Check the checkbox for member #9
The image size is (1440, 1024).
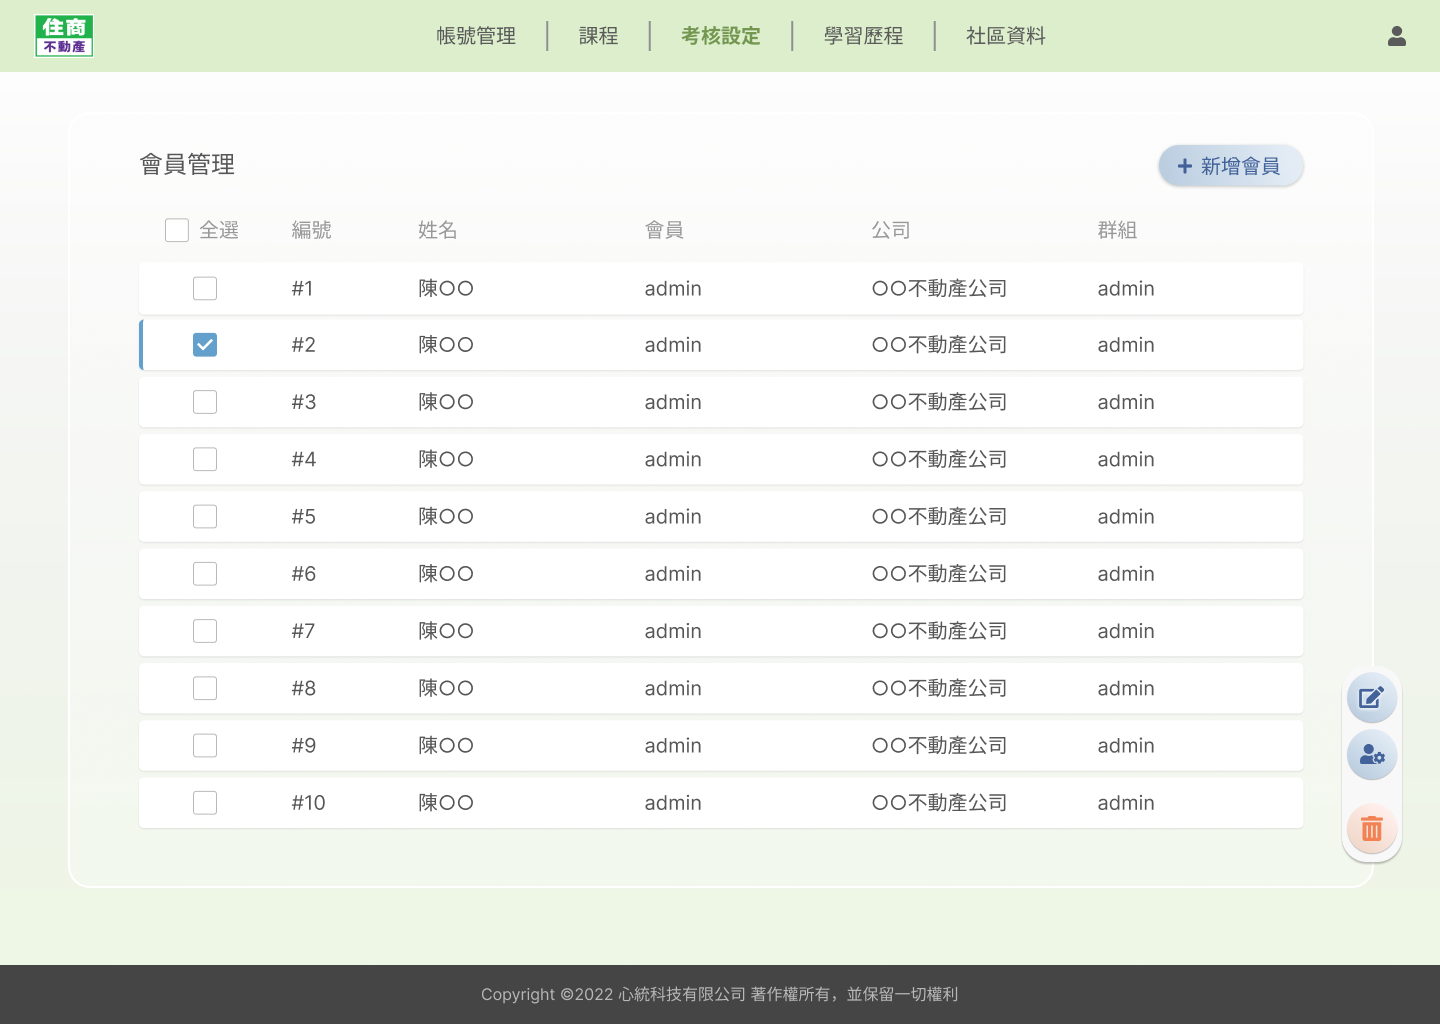click(x=205, y=745)
